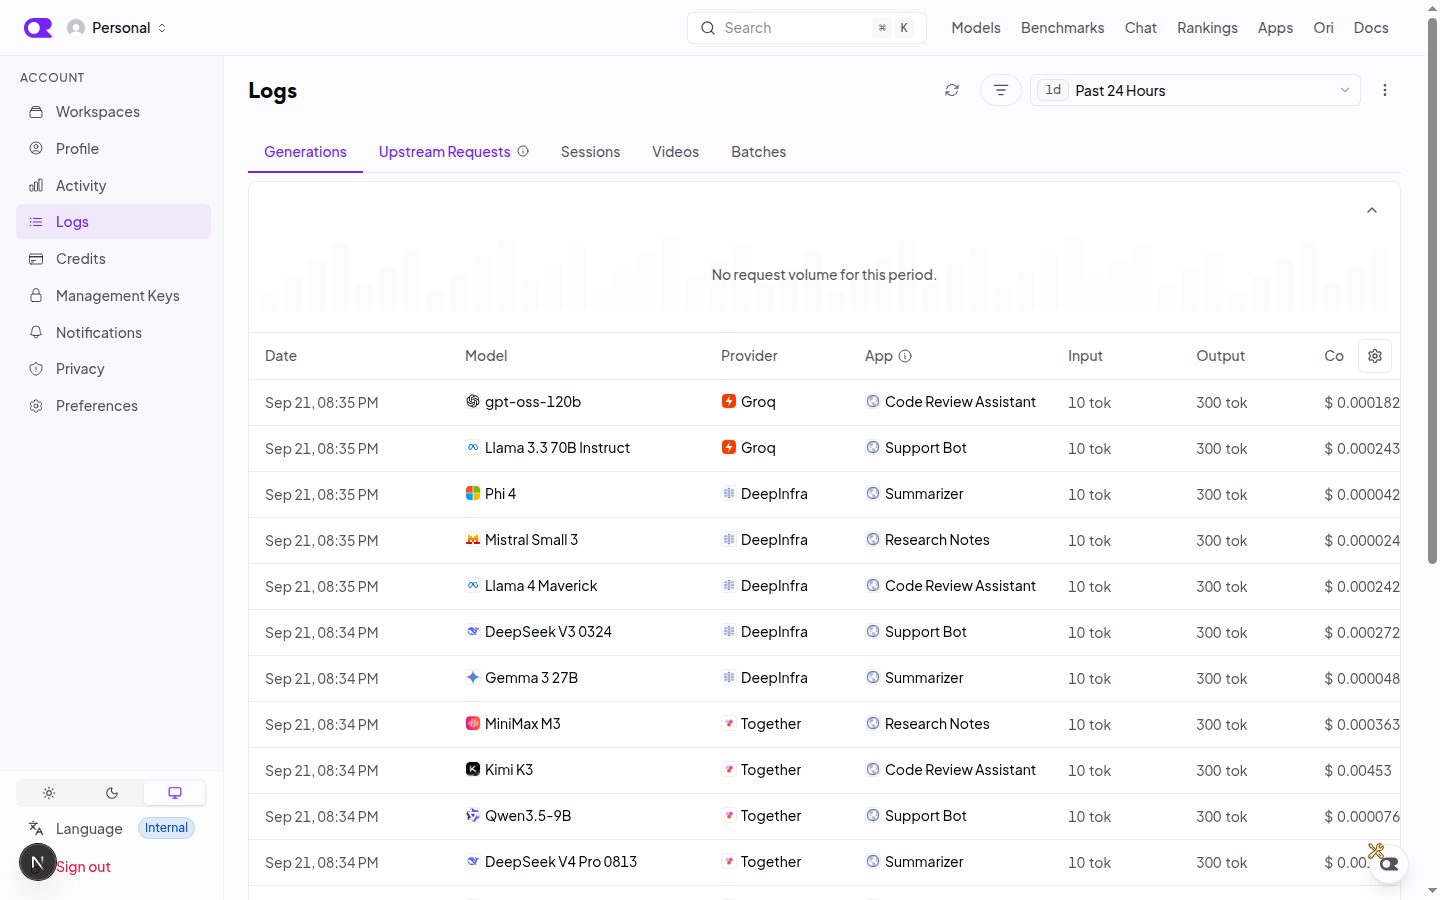The image size is (1440, 900).
Task: Click Research Notes app in Mistral Small 3 row
Action: coord(937,540)
